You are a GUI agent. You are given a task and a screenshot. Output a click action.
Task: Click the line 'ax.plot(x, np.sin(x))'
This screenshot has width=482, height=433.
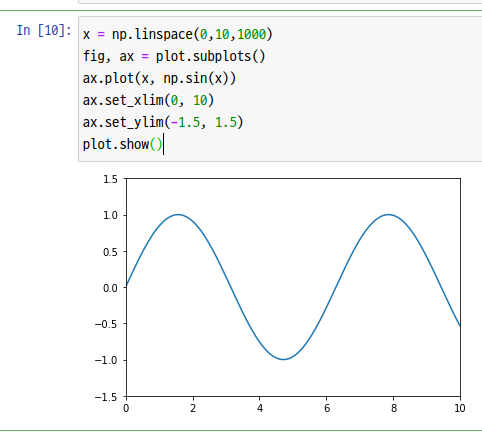pyautogui.click(x=159, y=78)
